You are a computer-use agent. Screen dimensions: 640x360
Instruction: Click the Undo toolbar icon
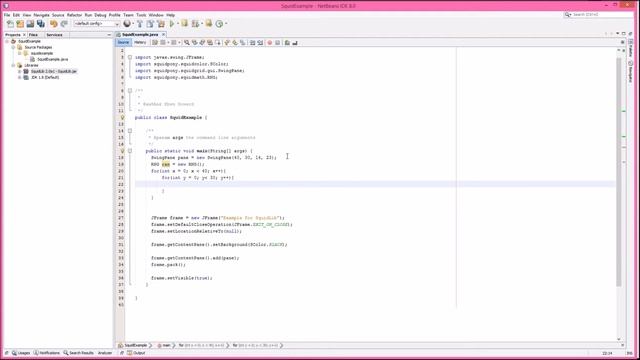[53, 24]
